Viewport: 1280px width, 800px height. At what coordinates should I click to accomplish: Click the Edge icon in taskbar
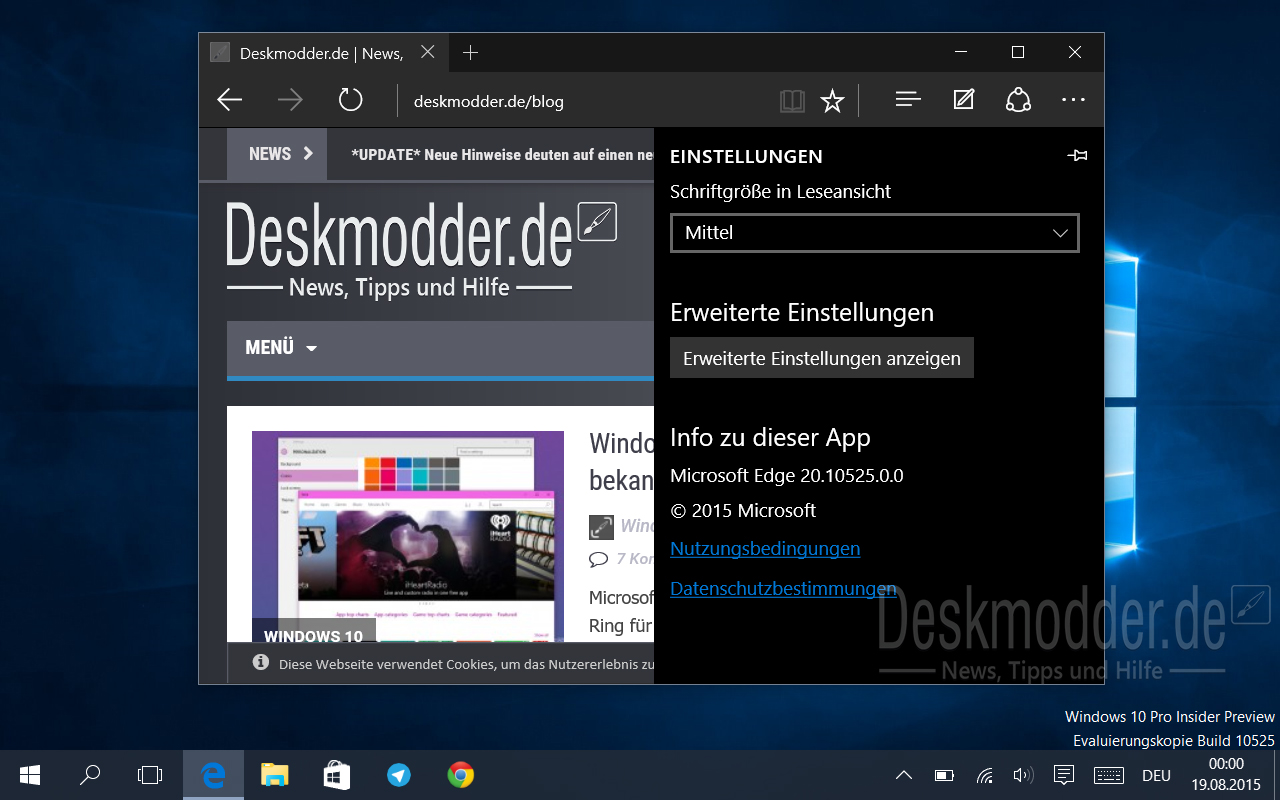point(213,775)
